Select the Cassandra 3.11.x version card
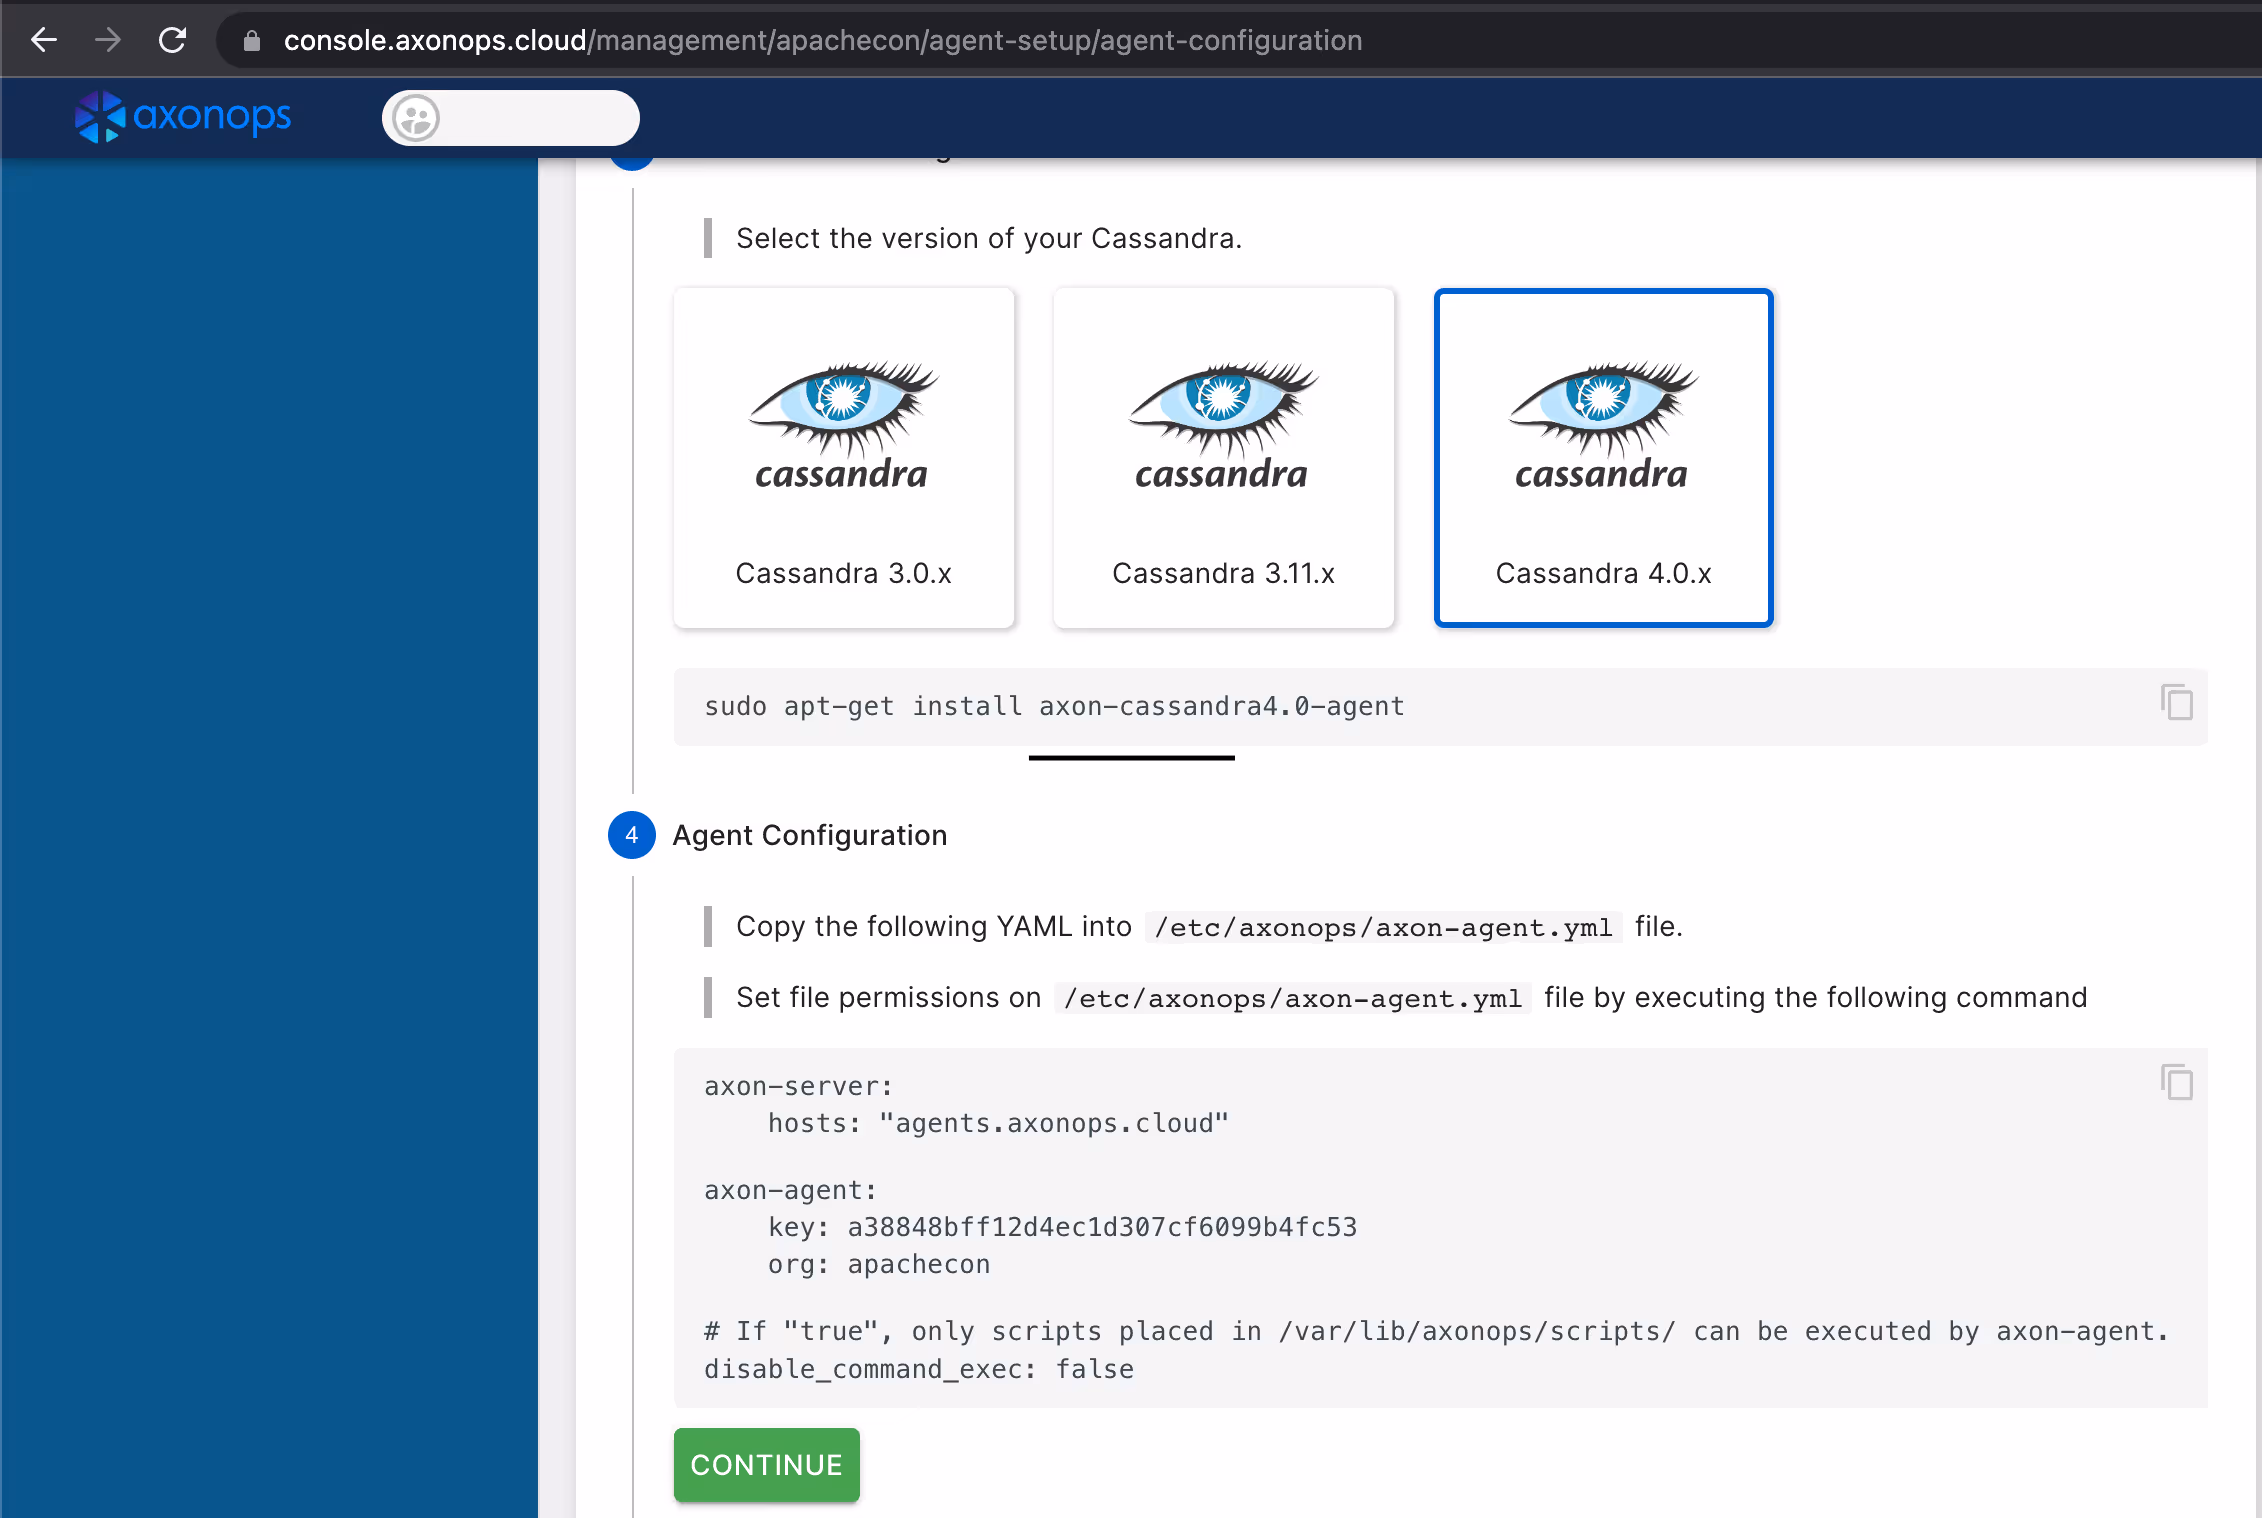Image resolution: width=2262 pixels, height=1518 pixels. [1223, 458]
